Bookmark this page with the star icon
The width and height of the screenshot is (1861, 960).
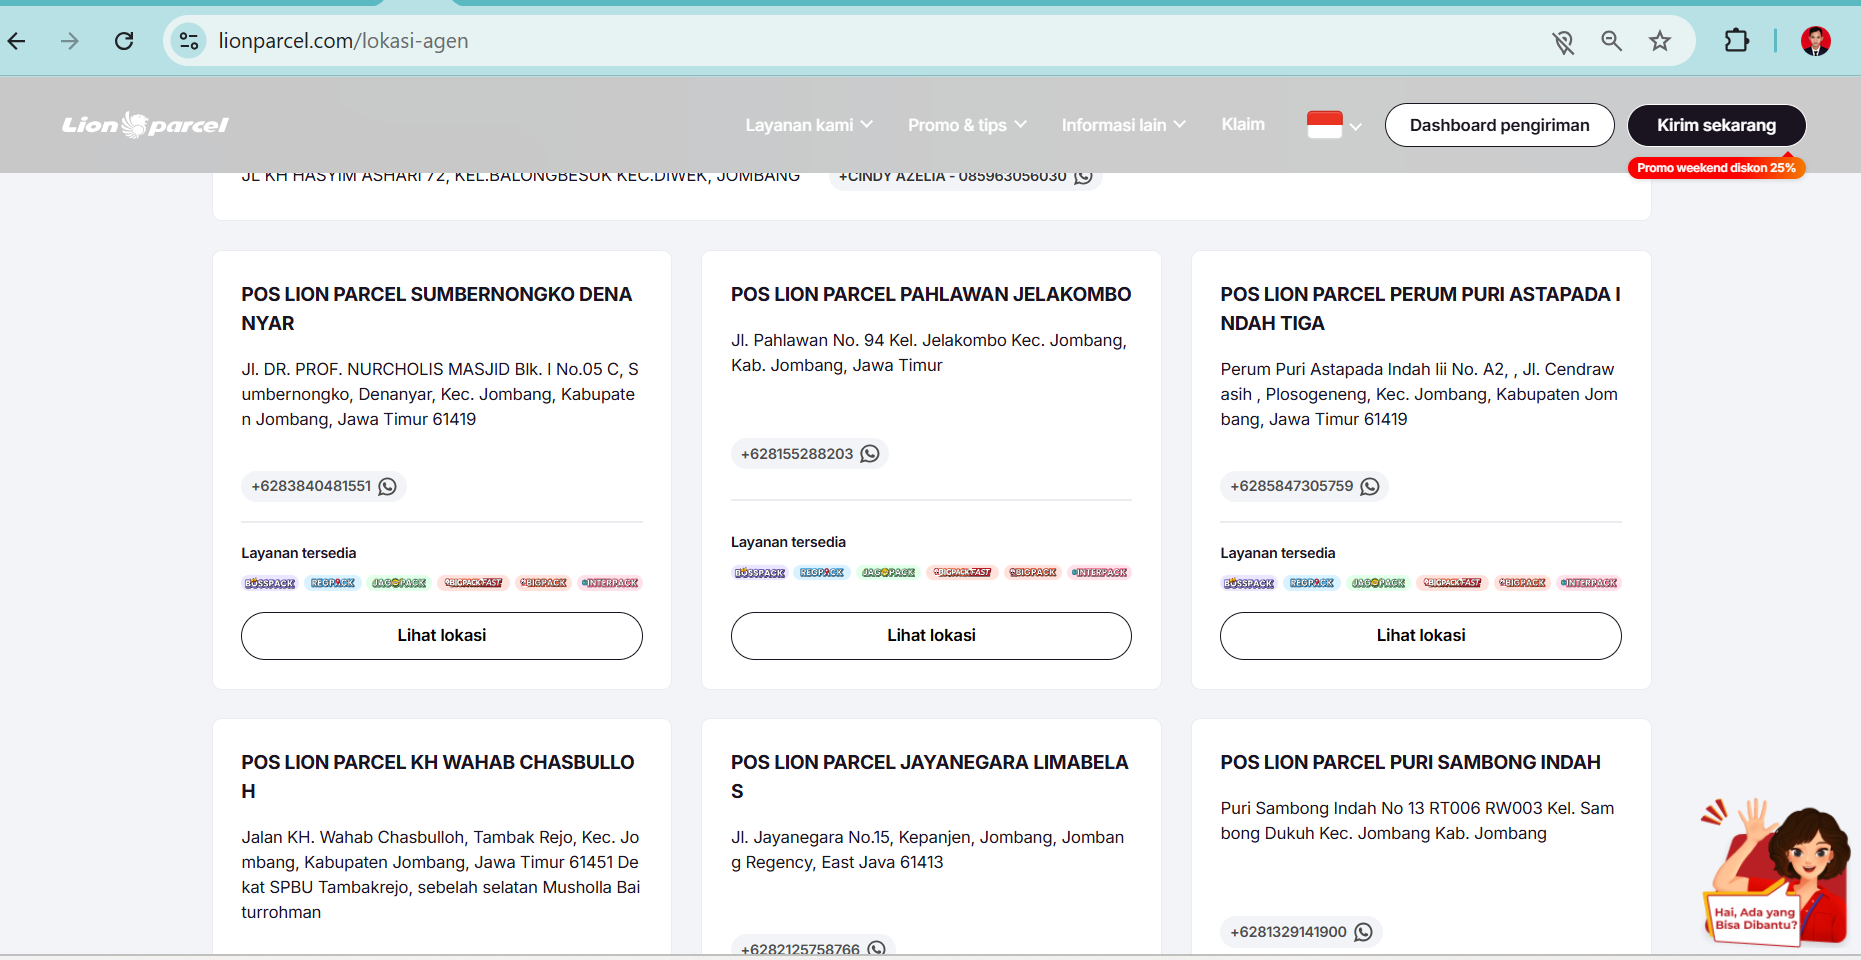click(x=1660, y=41)
